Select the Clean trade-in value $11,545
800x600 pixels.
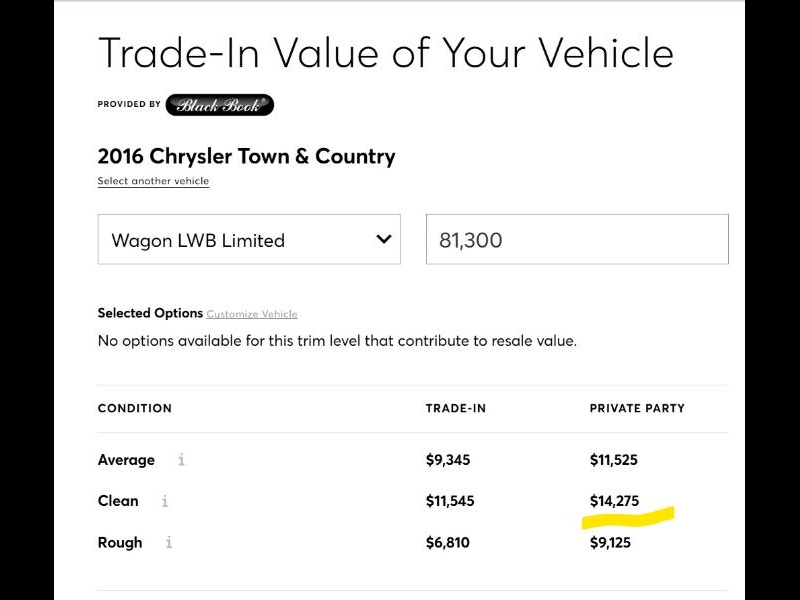click(450, 501)
